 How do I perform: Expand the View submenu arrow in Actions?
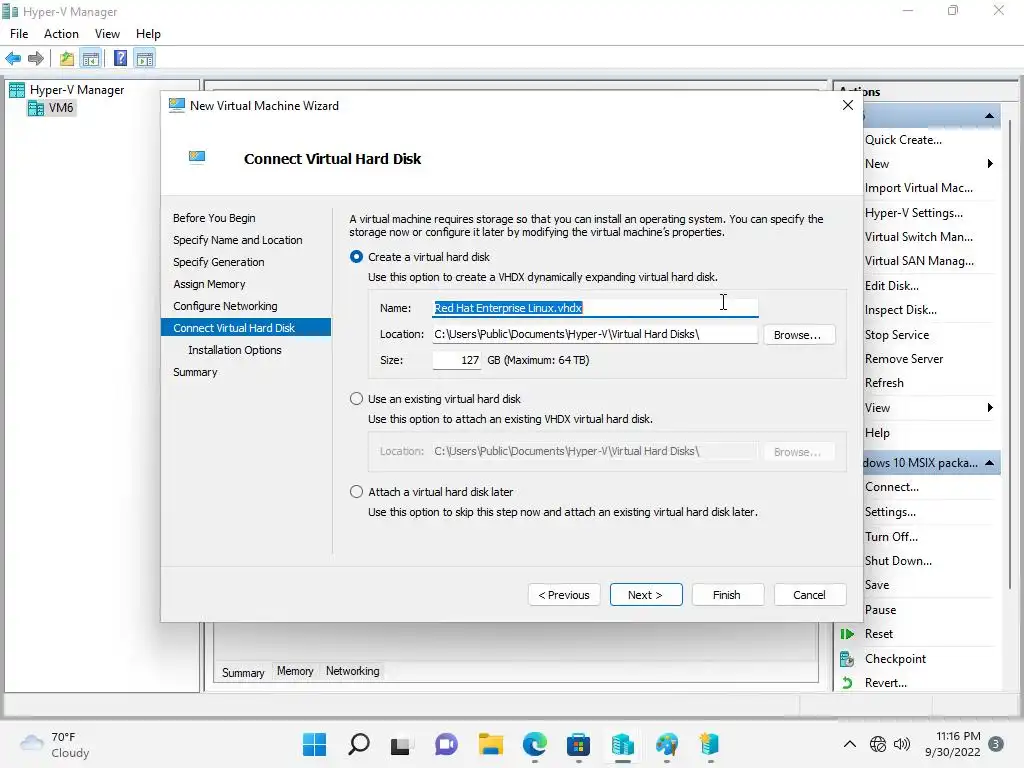pyautogui.click(x=990, y=408)
